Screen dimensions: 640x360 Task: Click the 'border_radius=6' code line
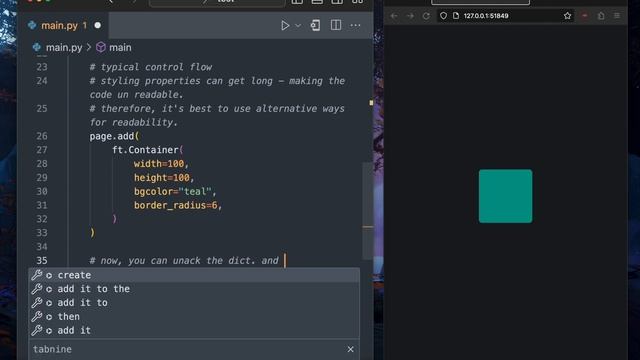click(x=178, y=205)
